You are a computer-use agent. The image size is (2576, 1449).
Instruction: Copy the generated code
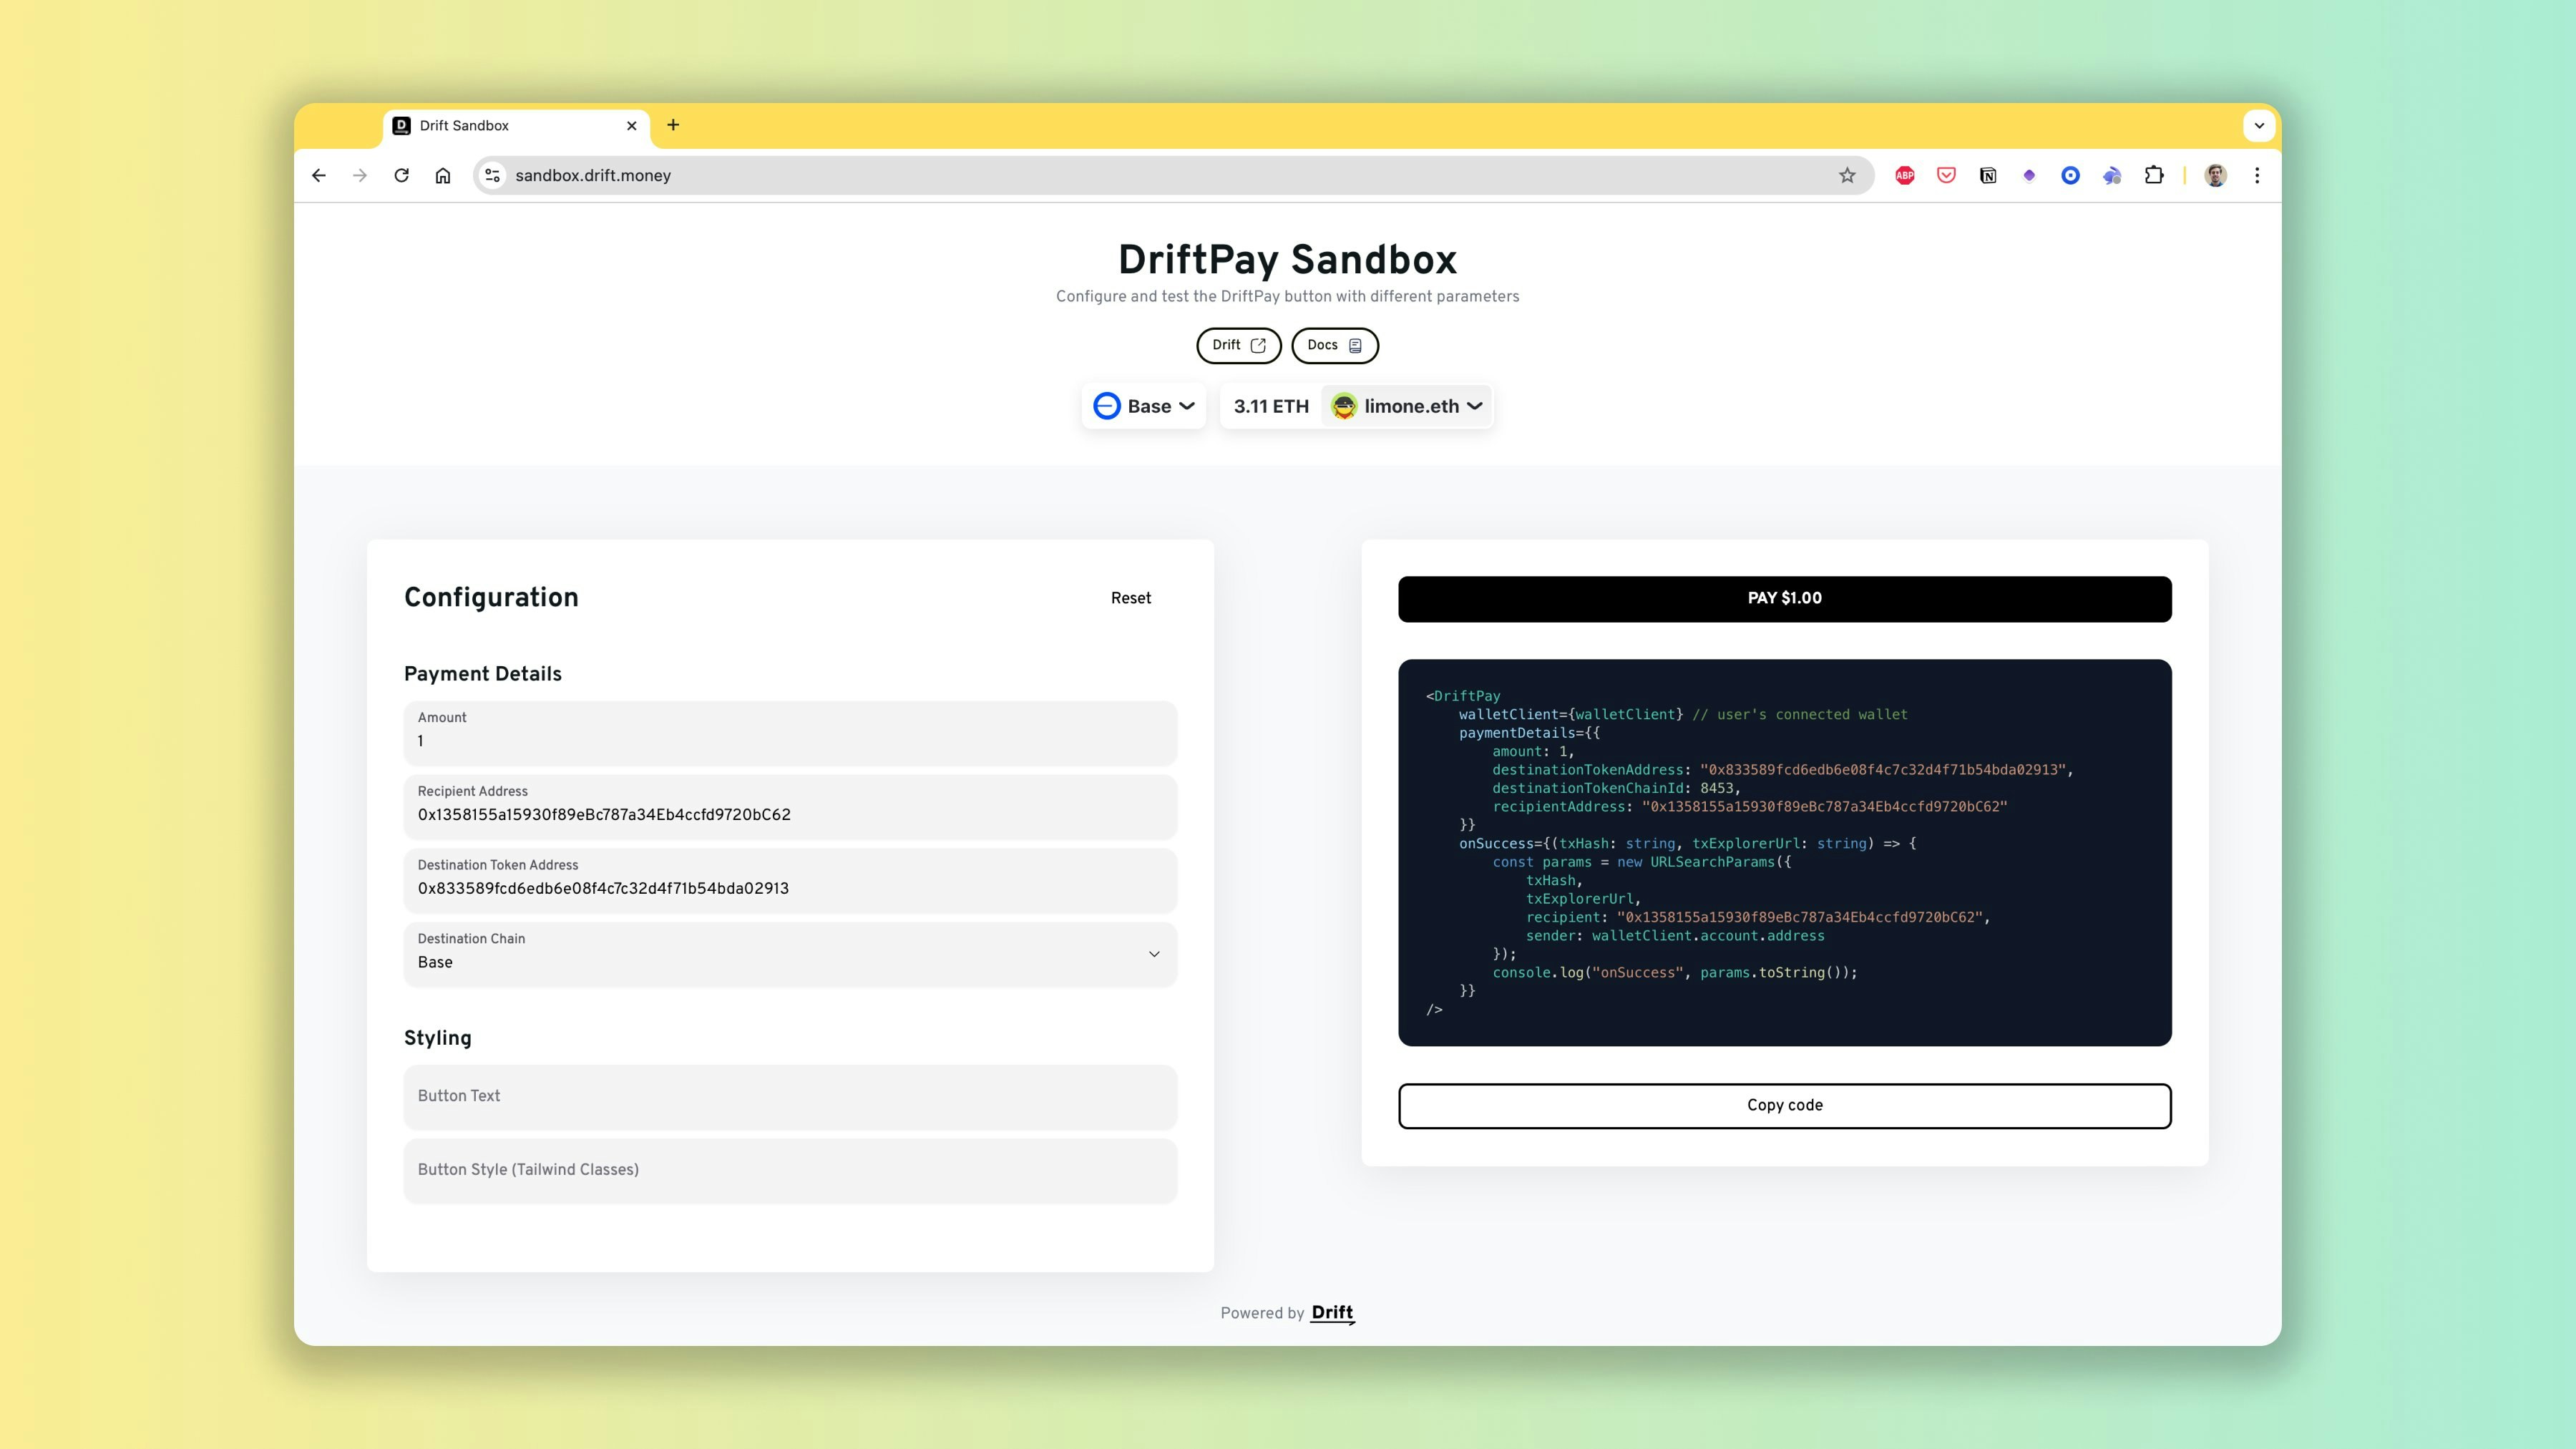[1784, 1105]
